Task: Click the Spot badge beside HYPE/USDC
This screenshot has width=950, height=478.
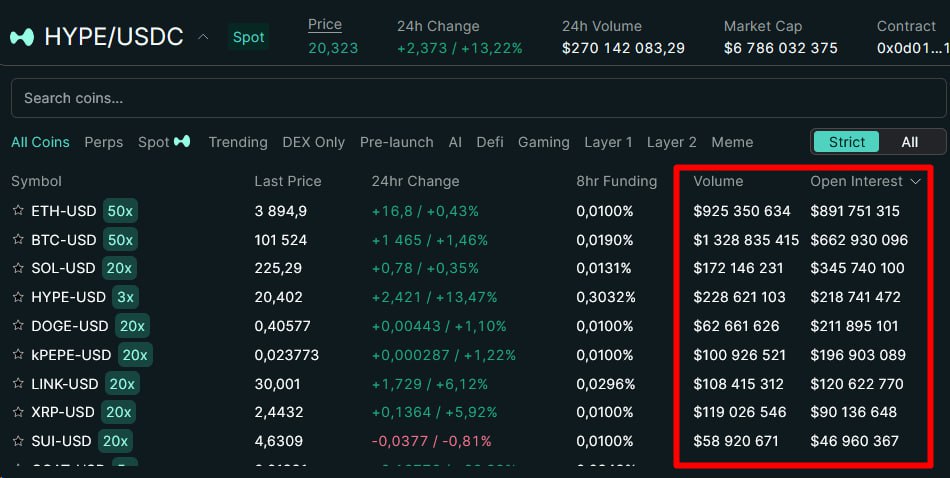Action: click(248, 37)
